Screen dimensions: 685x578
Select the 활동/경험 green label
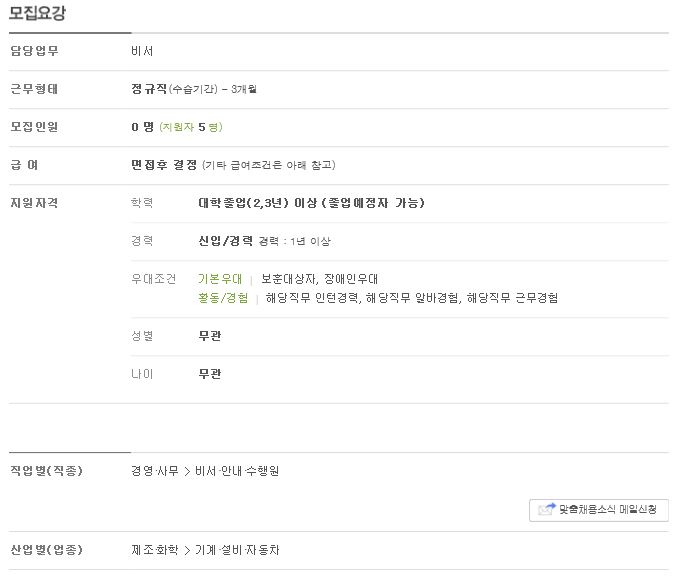(223, 298)
